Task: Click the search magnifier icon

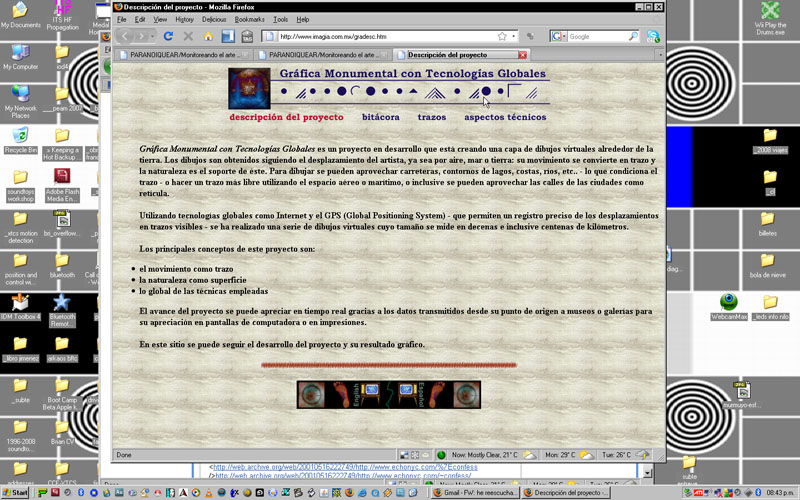Action: (x=634, y=36)
